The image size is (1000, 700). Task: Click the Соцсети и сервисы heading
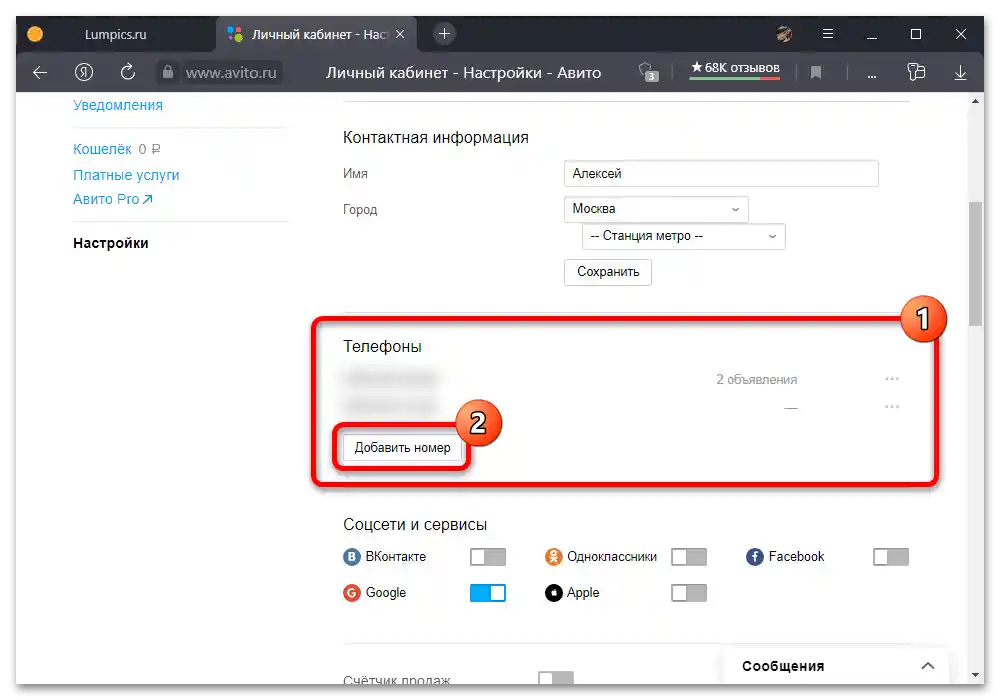(415, 524)
